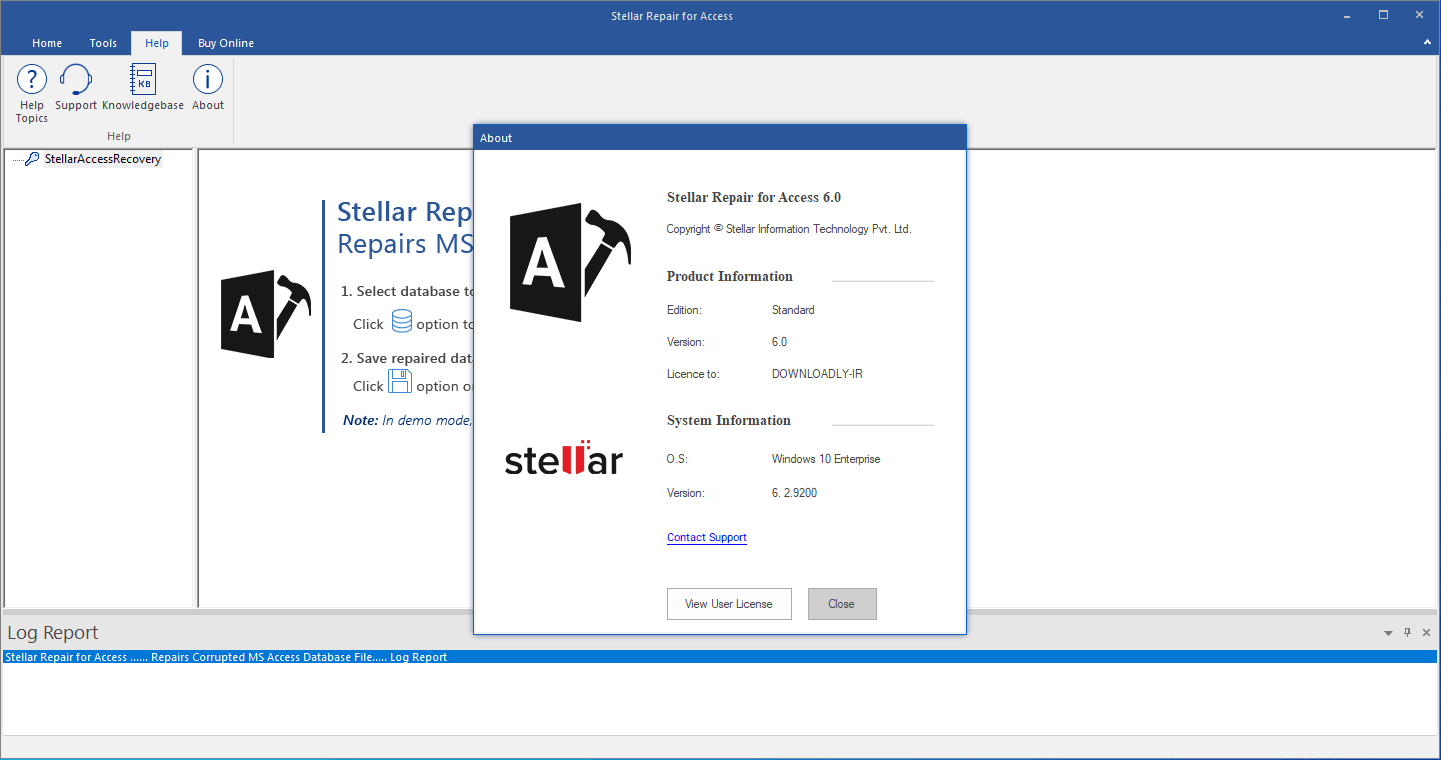Click the database selection icon in step 1
Screen dimensions: 1441x760
click(401, 322)
